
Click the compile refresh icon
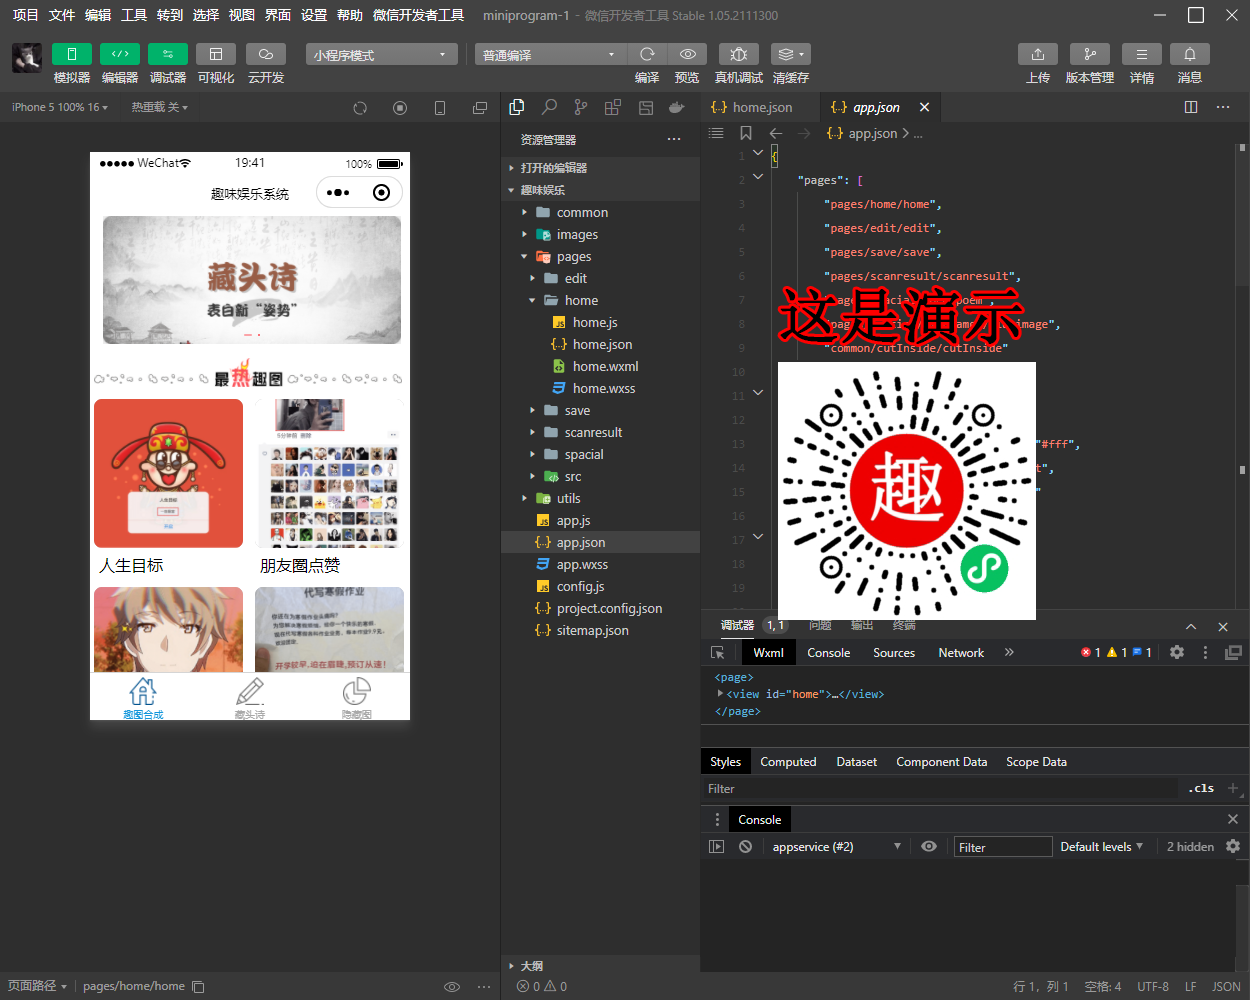(647, 54)
